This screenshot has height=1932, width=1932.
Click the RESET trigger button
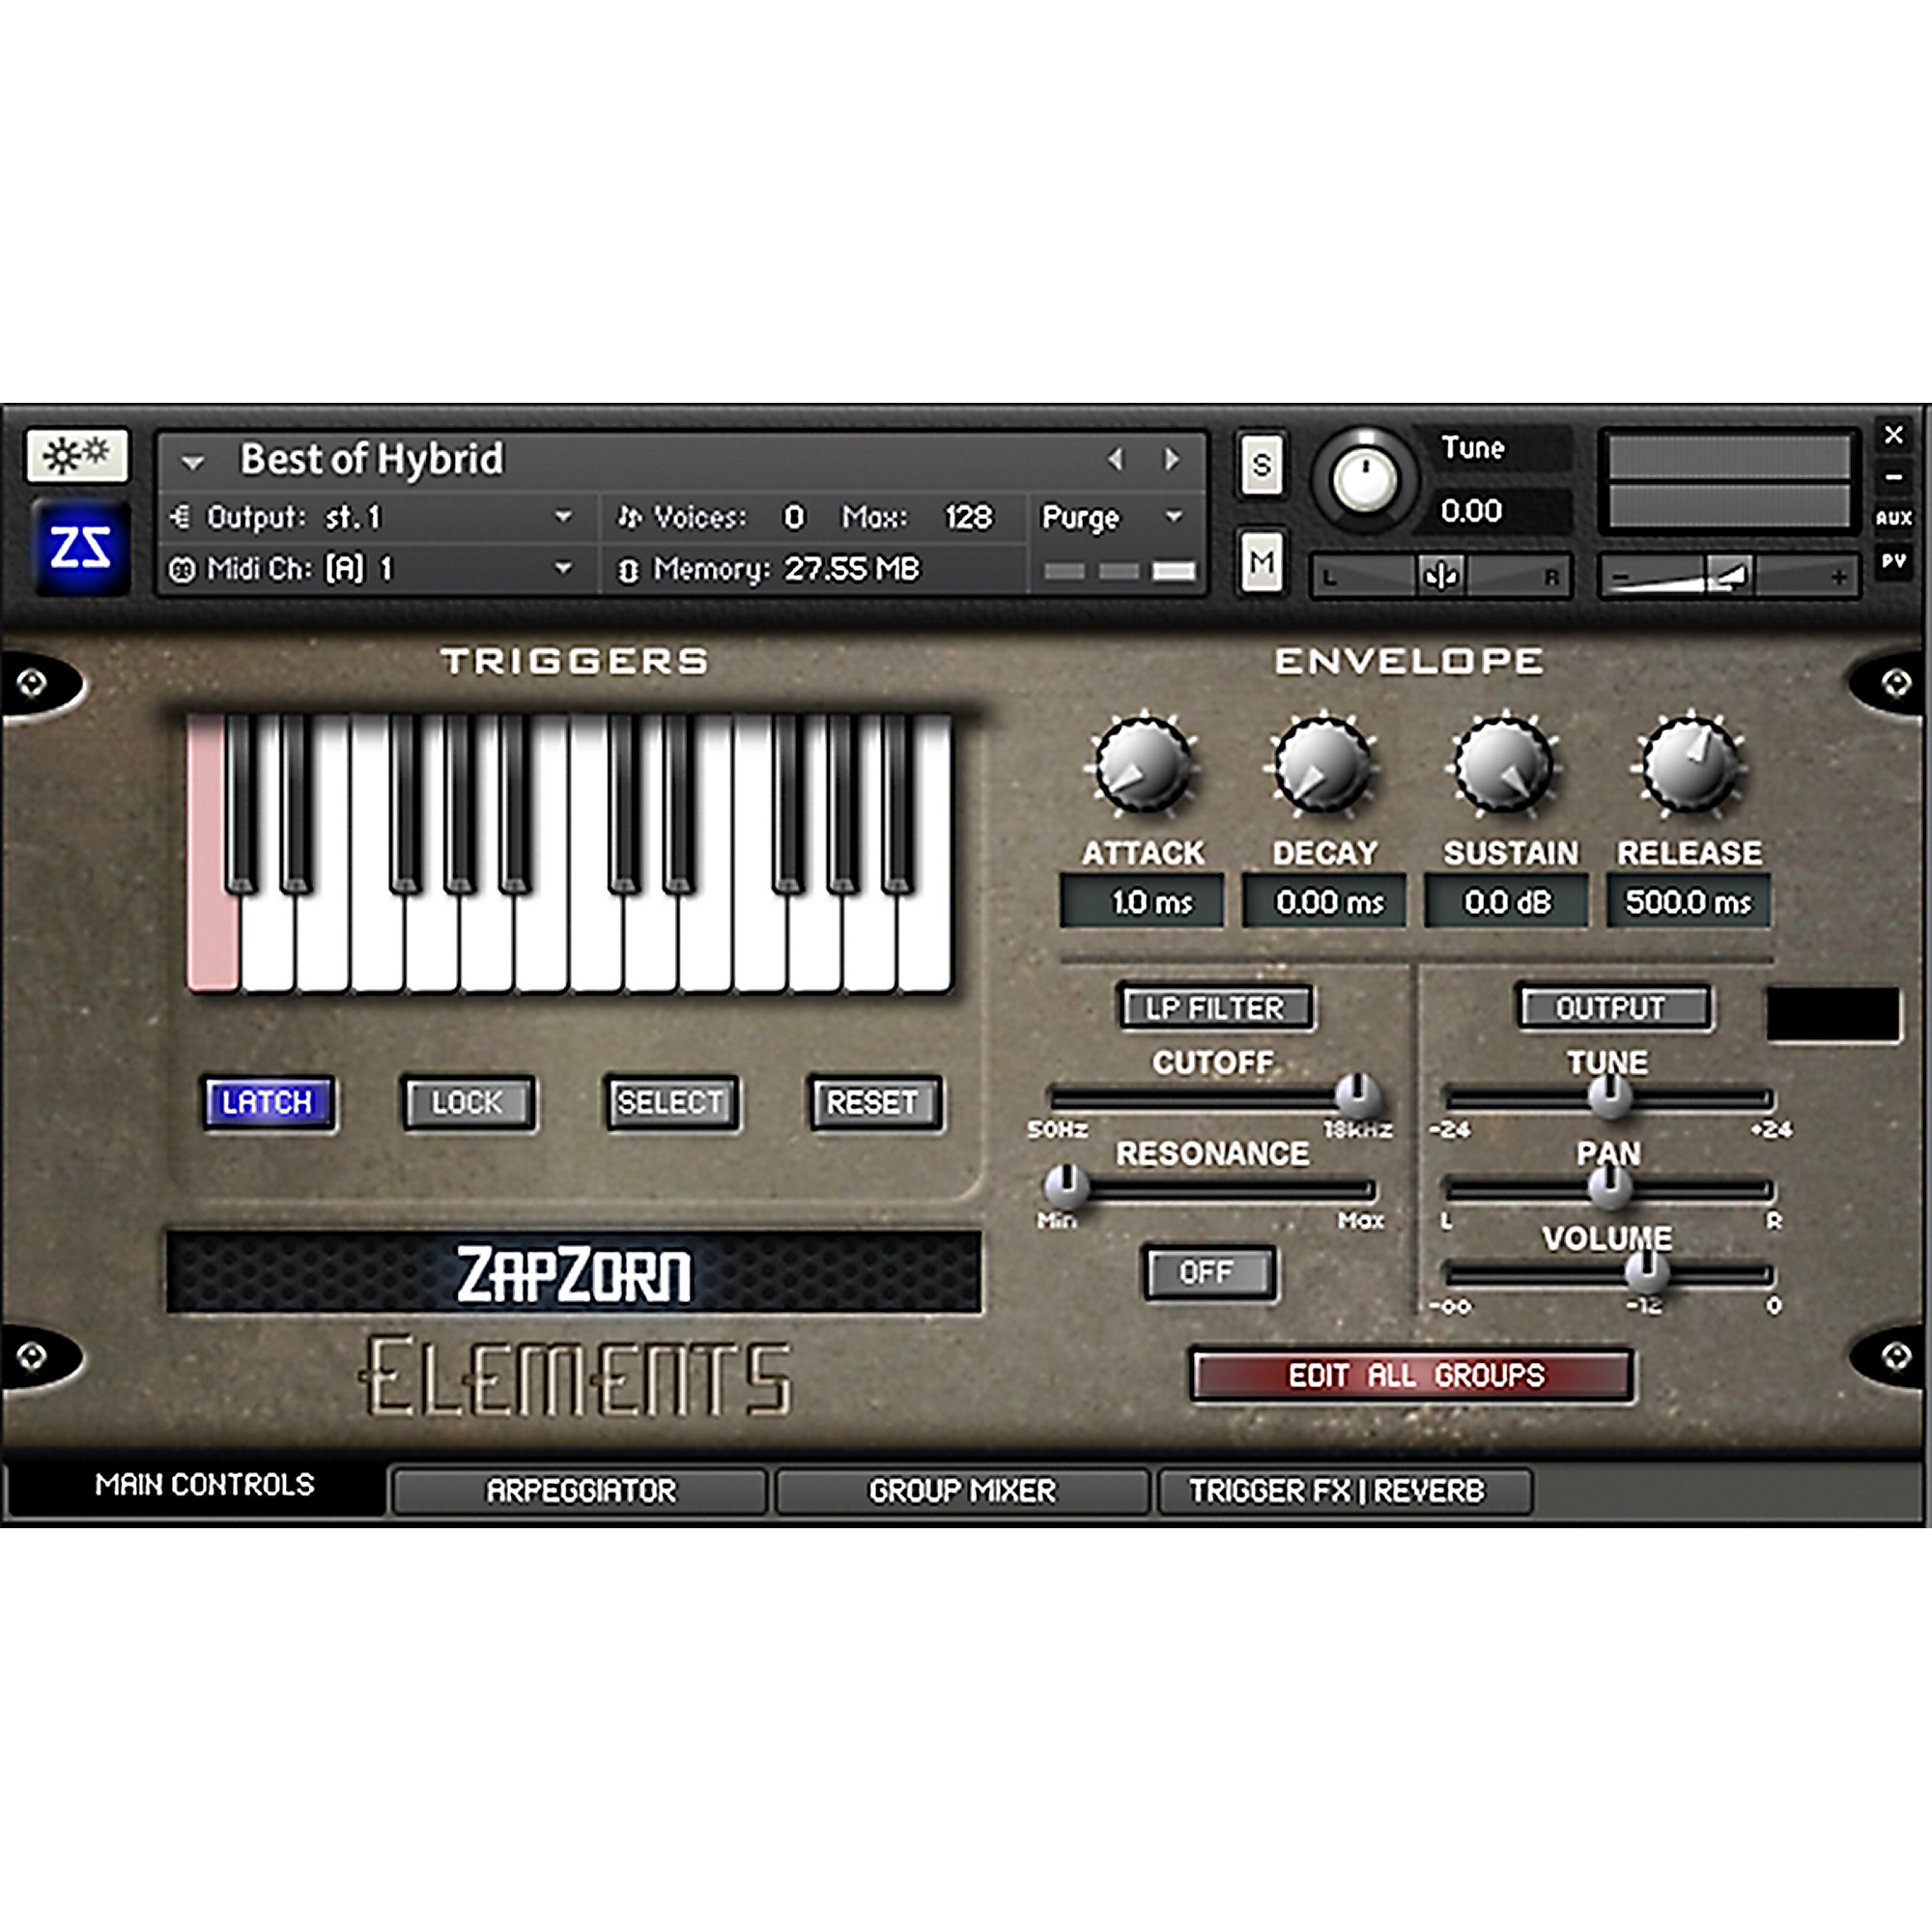click(x=873, y=1102)
